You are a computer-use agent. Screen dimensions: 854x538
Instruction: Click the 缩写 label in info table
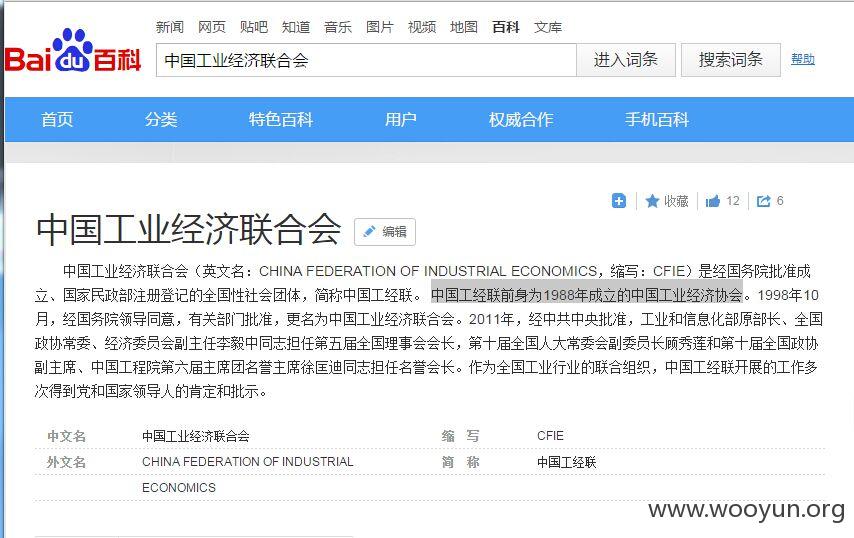coord(461,436)
